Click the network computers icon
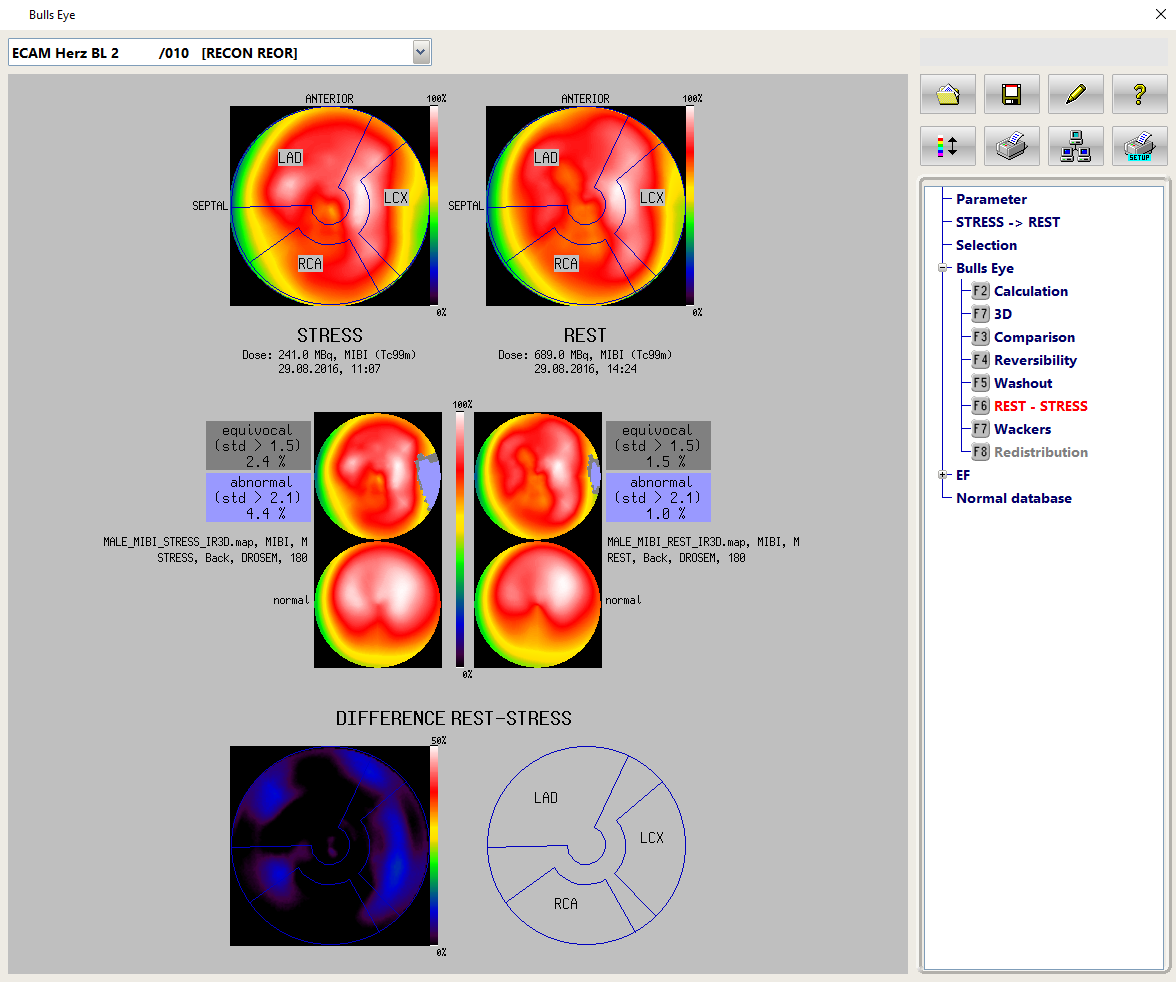 tap(1075, 146)
